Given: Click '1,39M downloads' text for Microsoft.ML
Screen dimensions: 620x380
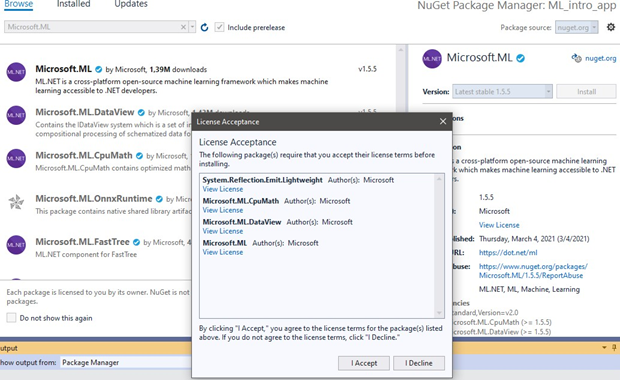Looking at the screenshot, I should (178, 70).
